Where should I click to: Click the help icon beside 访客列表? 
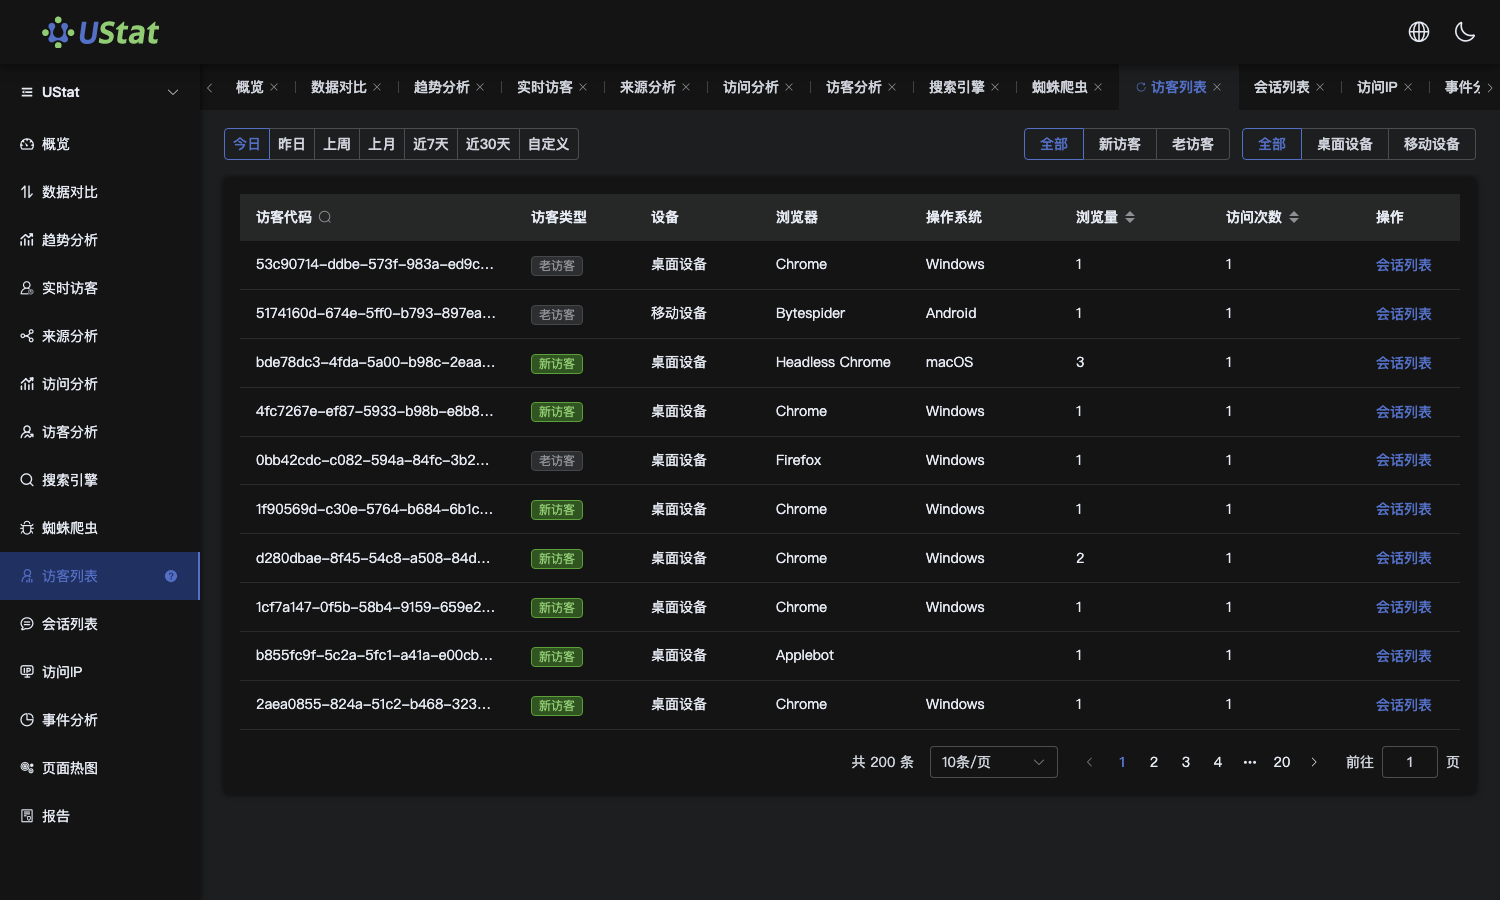(x=171, y=576)
